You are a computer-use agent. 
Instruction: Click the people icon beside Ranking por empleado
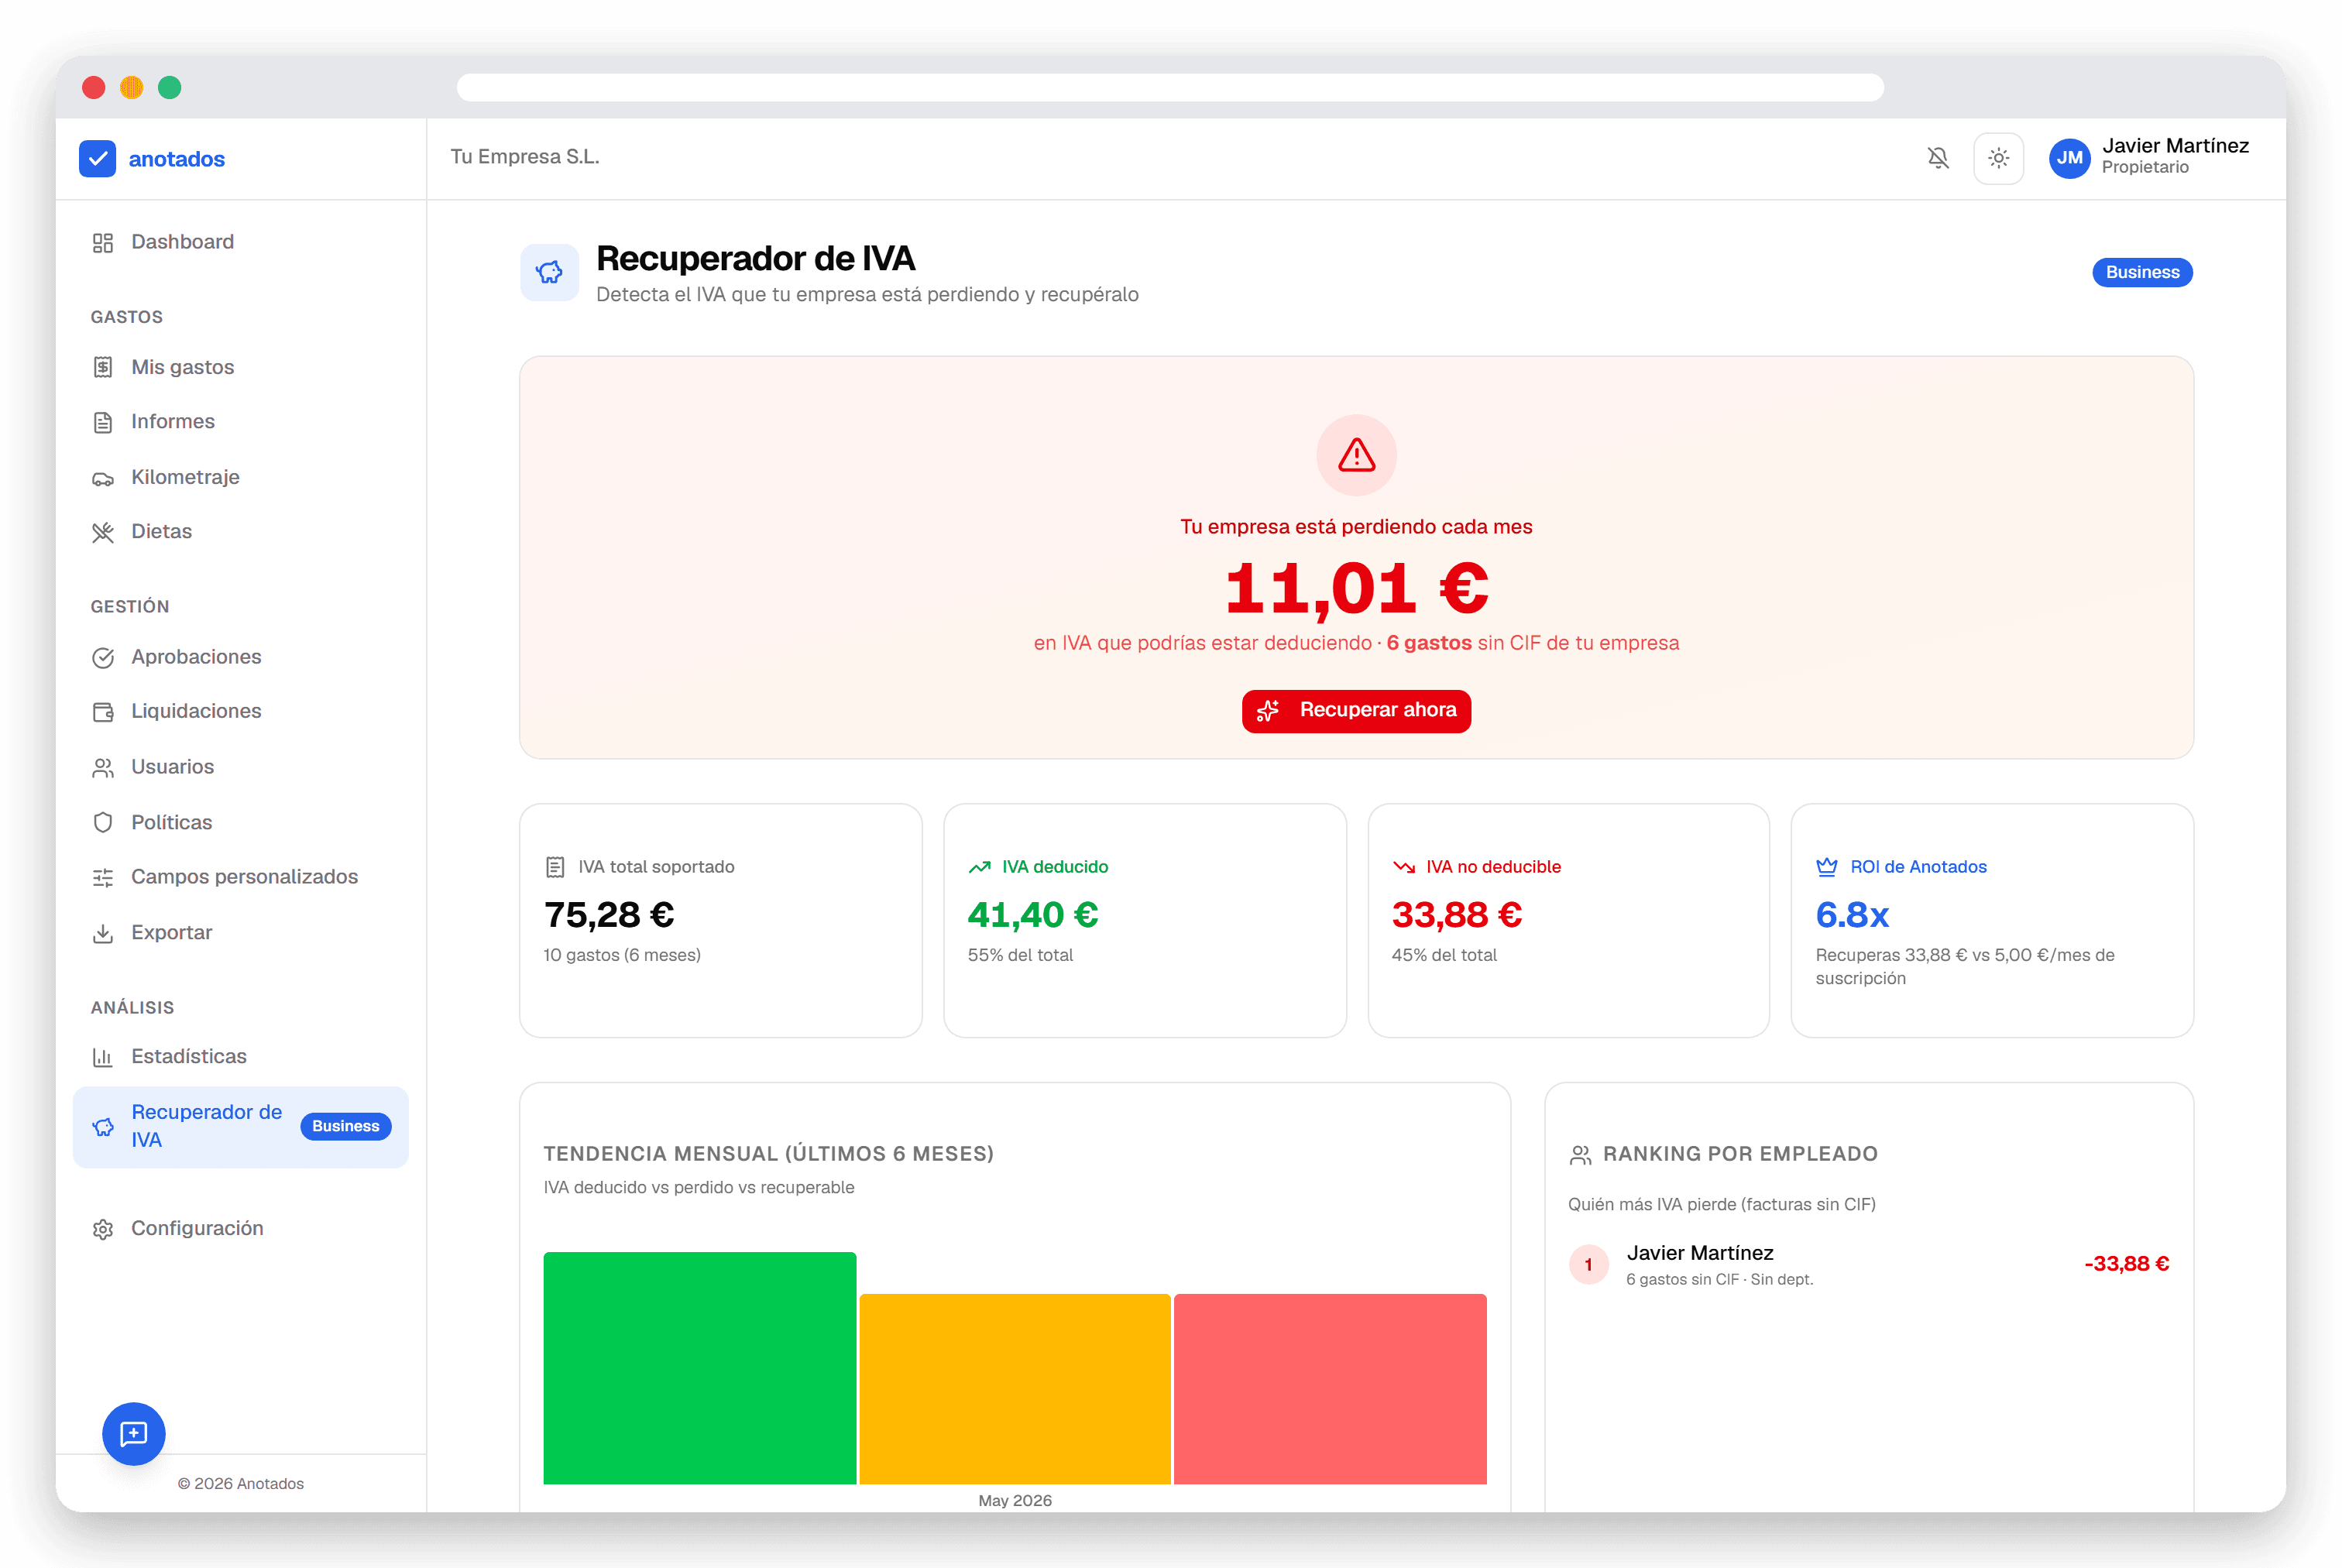tap(1580, 1155)
